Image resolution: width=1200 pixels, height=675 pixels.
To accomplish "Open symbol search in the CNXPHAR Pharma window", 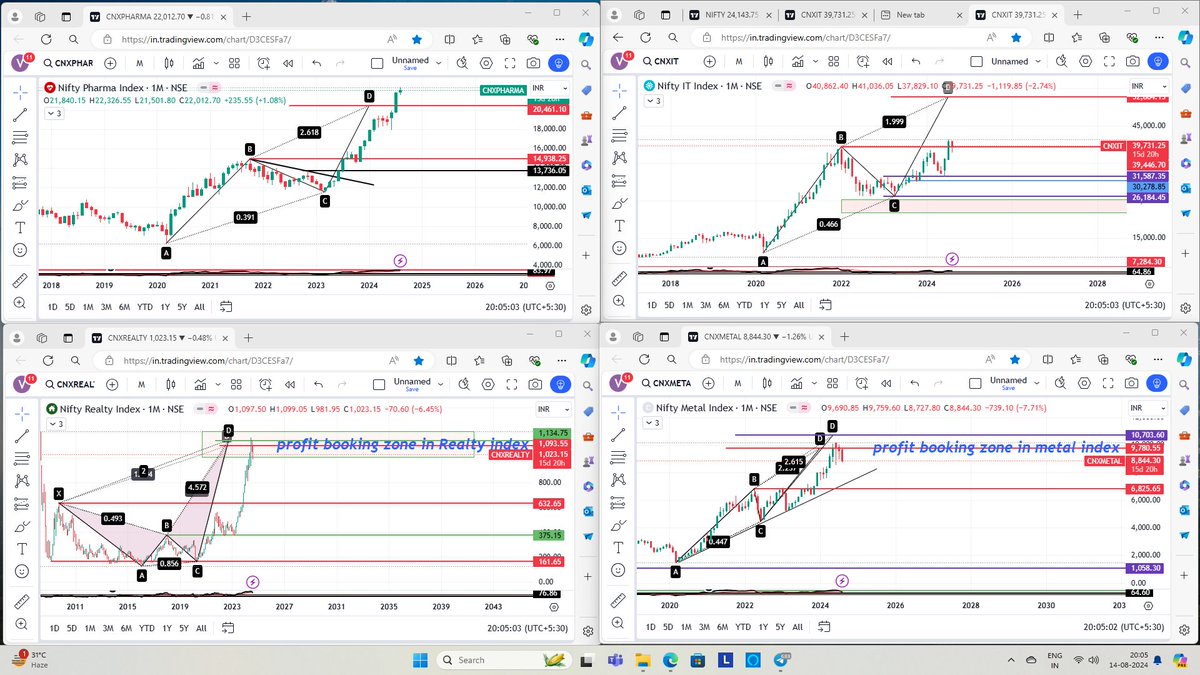I will pyautogui.click(x=69, y=62).
